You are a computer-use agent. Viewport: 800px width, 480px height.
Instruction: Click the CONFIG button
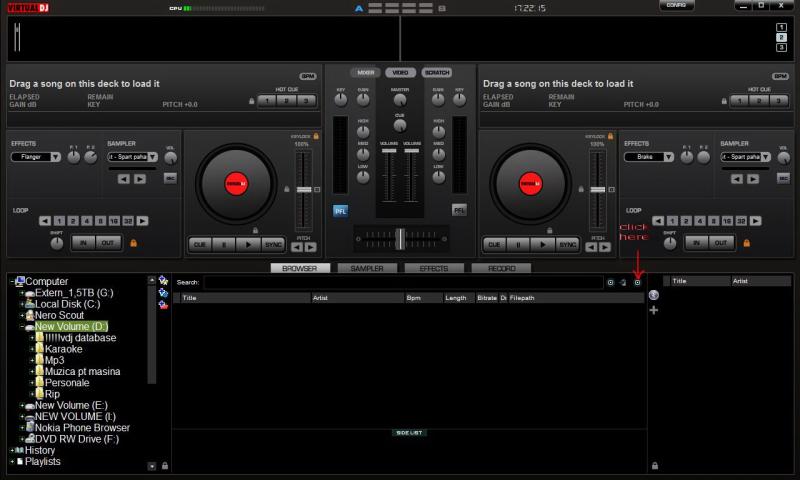(x=677, y=6)
